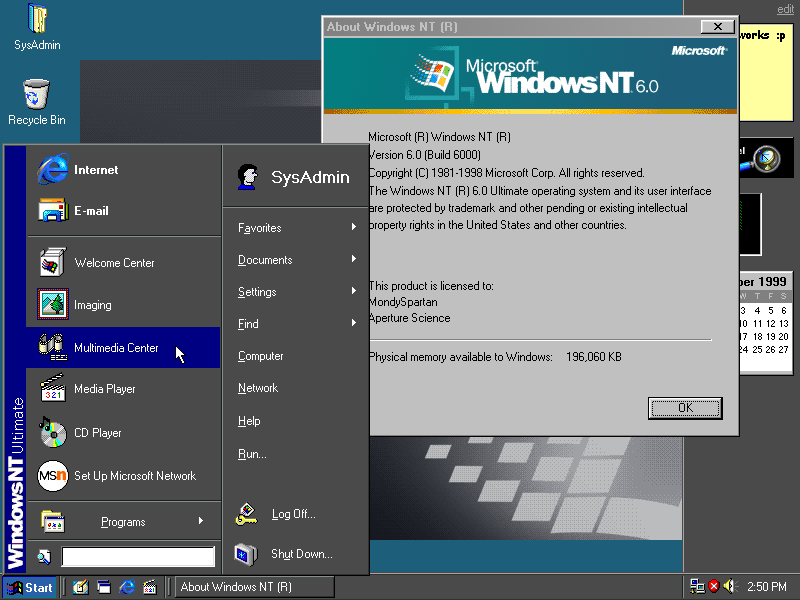800x600 pixels.
Task: Open the Media Player quick launch icon
Action: 150,587
